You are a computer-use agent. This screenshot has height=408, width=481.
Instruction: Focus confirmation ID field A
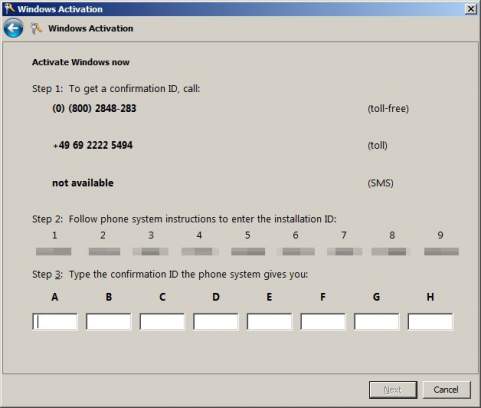click(55, 322)
